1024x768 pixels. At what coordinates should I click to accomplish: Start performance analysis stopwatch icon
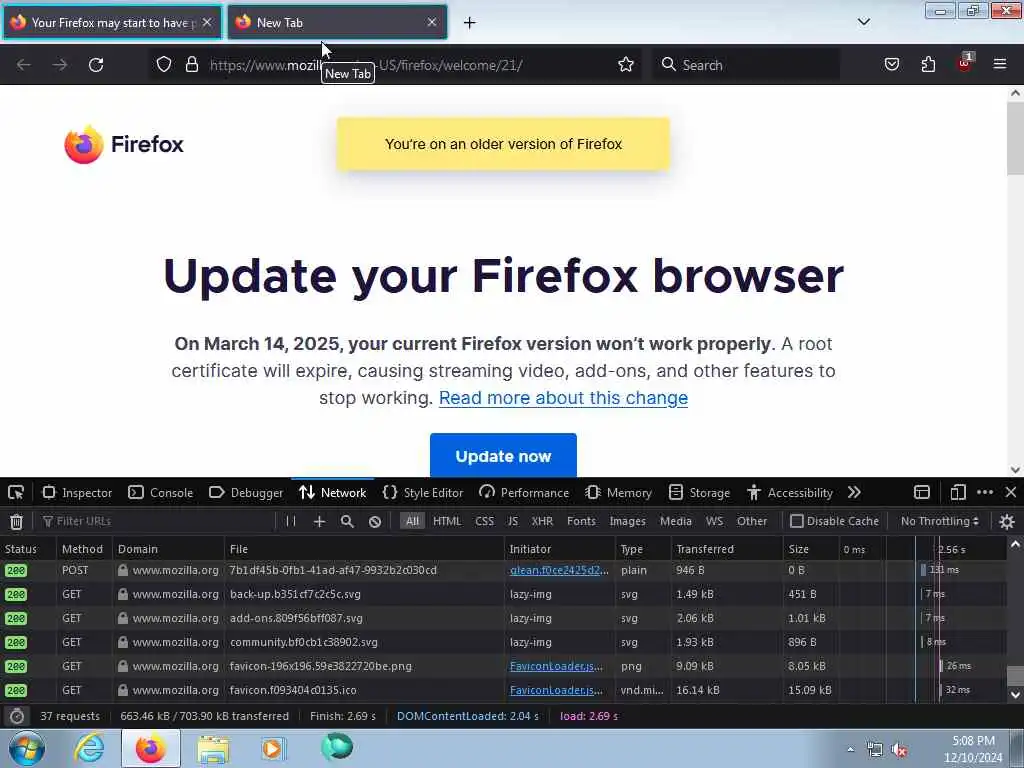17,716
